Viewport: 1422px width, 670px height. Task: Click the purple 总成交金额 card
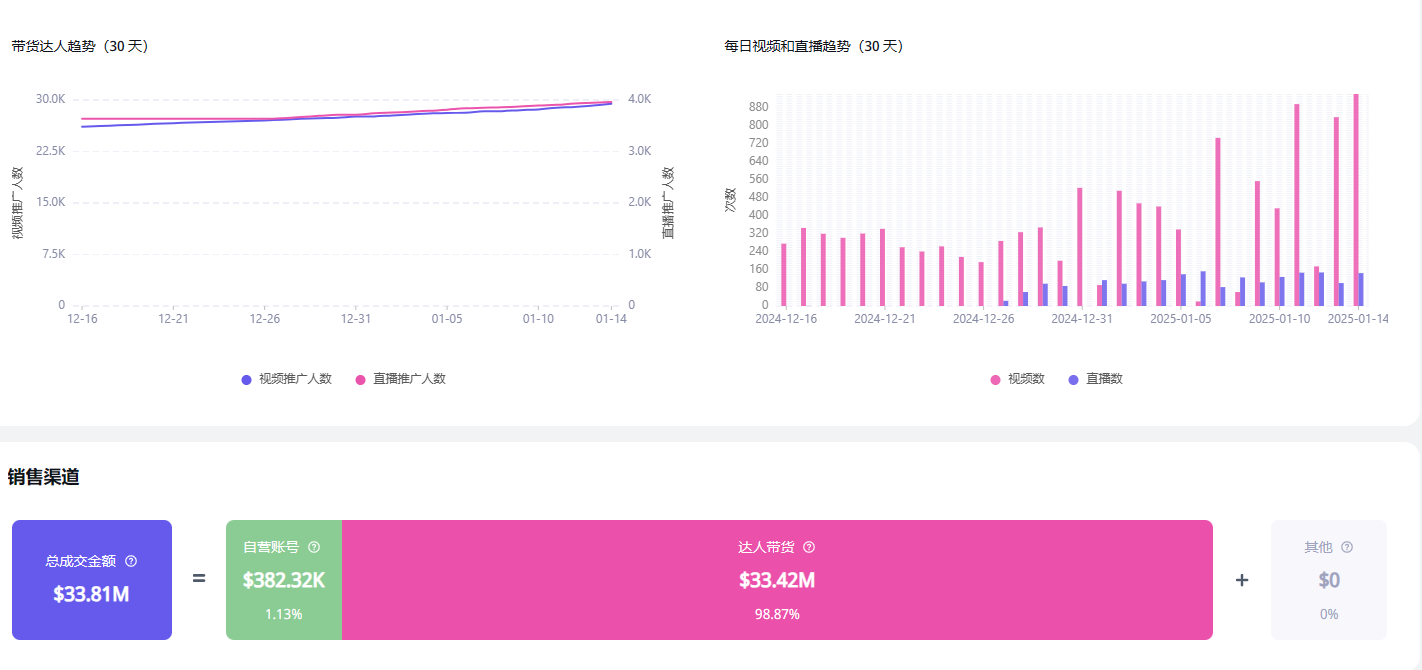[x=92, y=580]
